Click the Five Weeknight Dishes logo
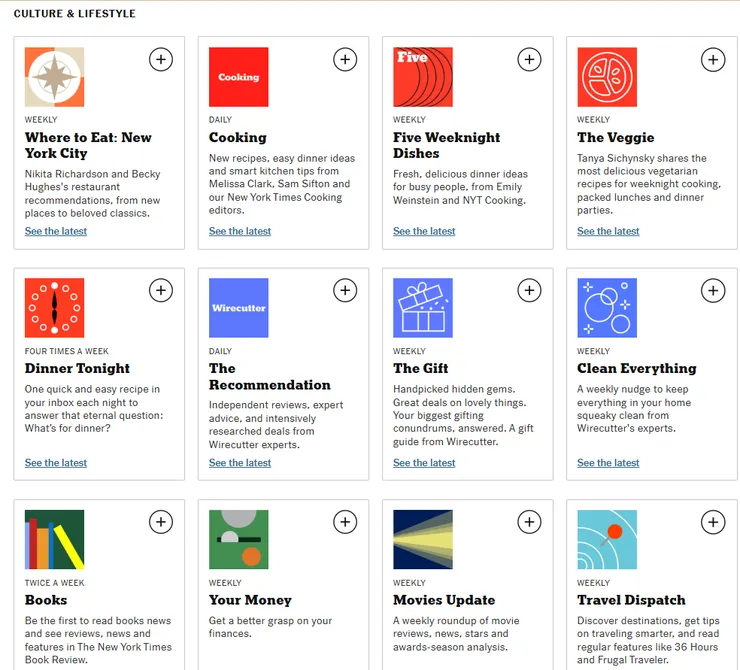This screenshot has height=670, width=740. point(422,77)
